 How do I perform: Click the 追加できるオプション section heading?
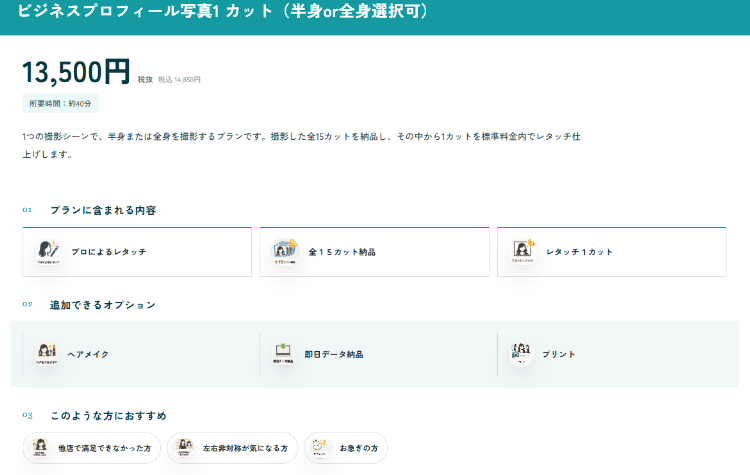click(x=103, y=305)
